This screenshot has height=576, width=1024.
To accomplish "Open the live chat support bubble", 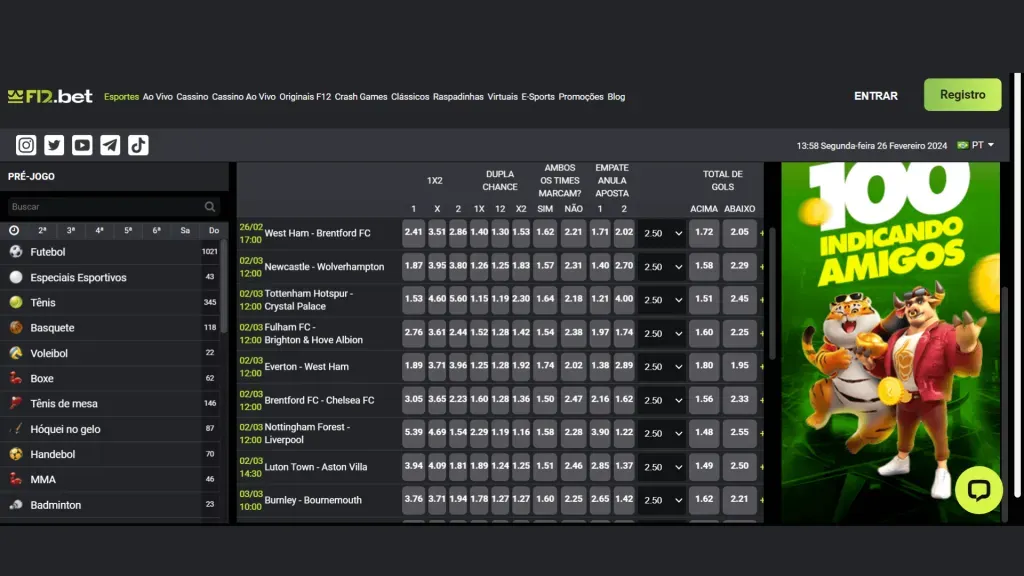I will 978,490.
